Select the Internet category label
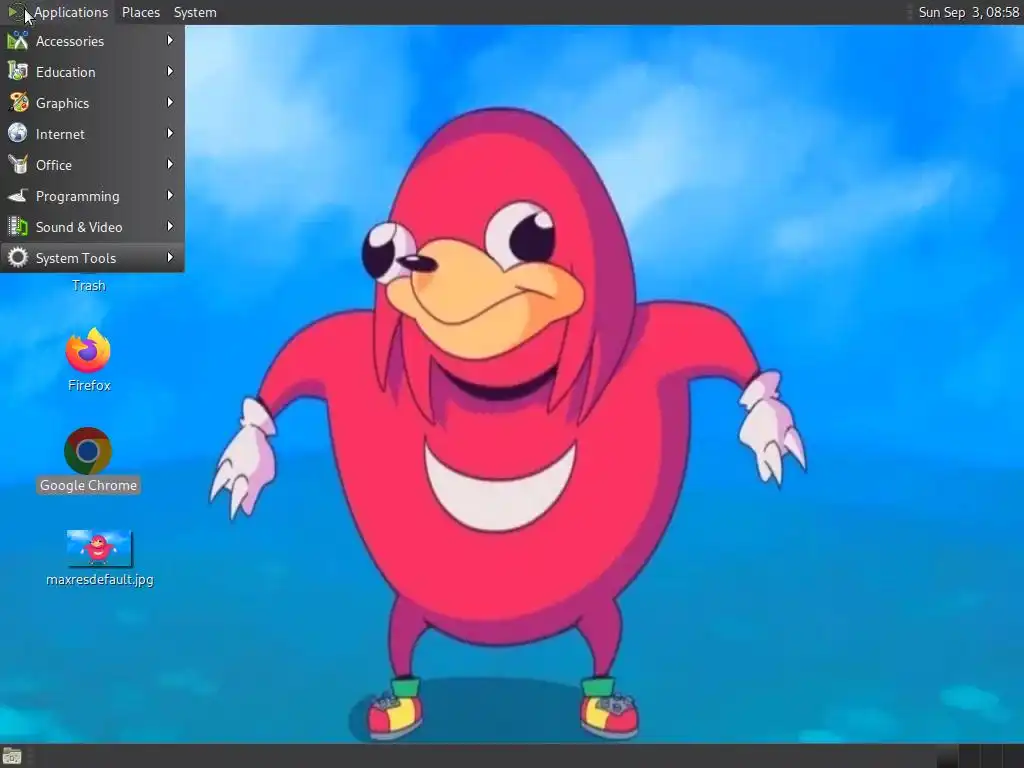 click(x=60, y=134)
